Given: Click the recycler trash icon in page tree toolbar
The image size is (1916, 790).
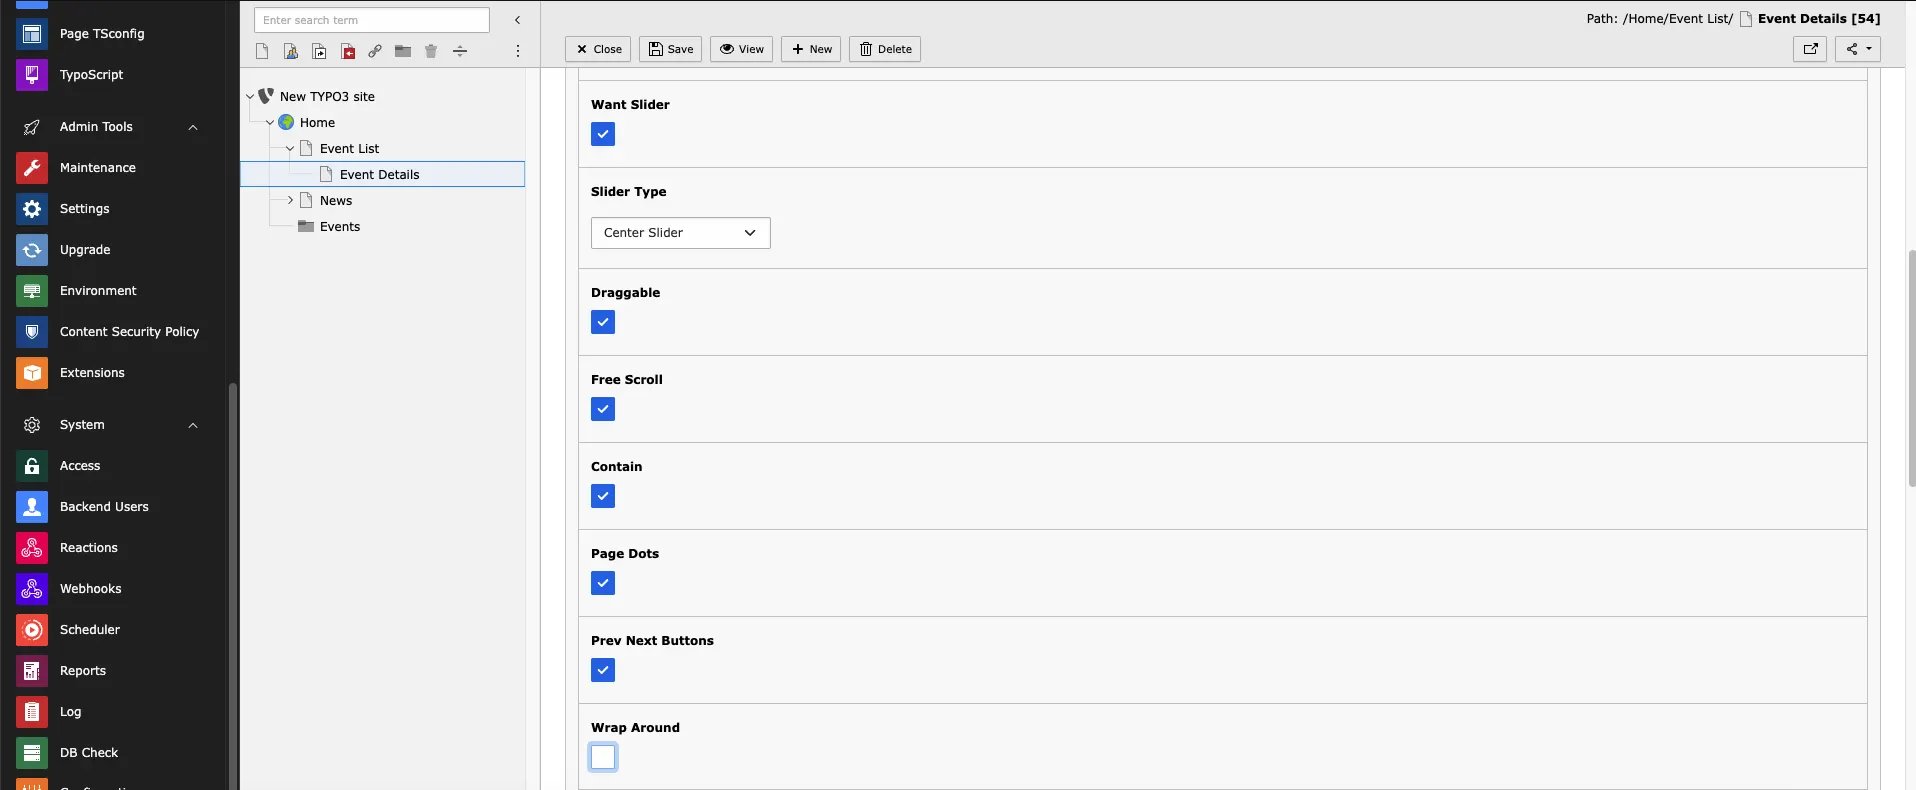Looking at the screenshot, I should 431,51.
